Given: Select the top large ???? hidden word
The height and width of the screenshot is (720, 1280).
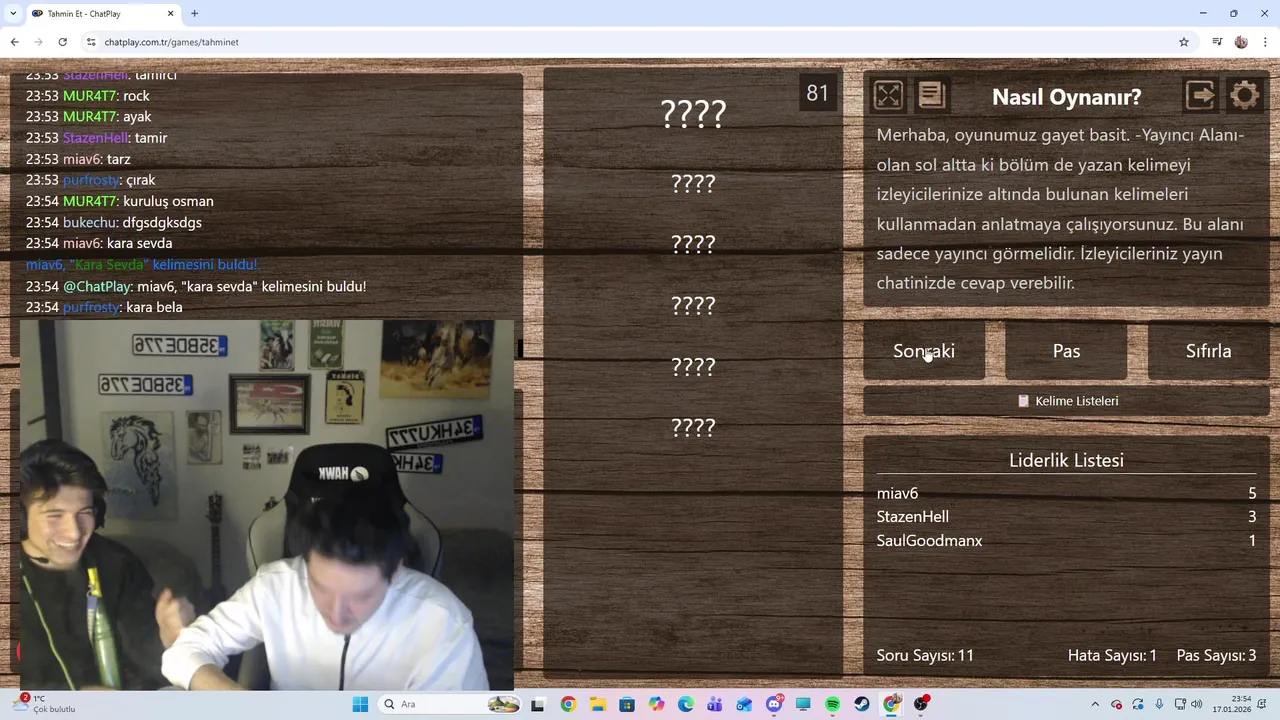Looking at the screenshot, I should [x=693, y=113].
